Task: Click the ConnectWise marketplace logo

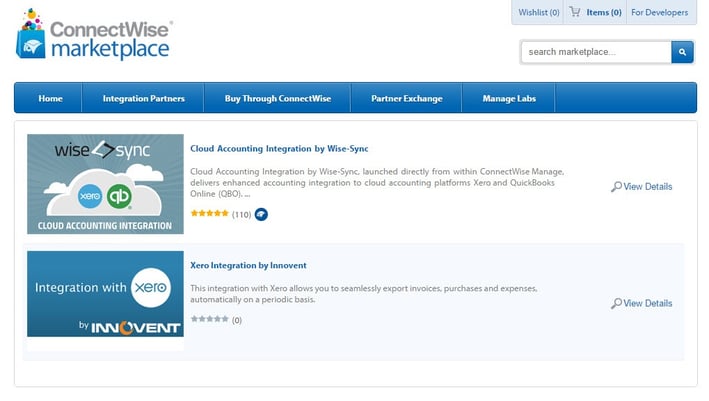Action: [94, 34]
